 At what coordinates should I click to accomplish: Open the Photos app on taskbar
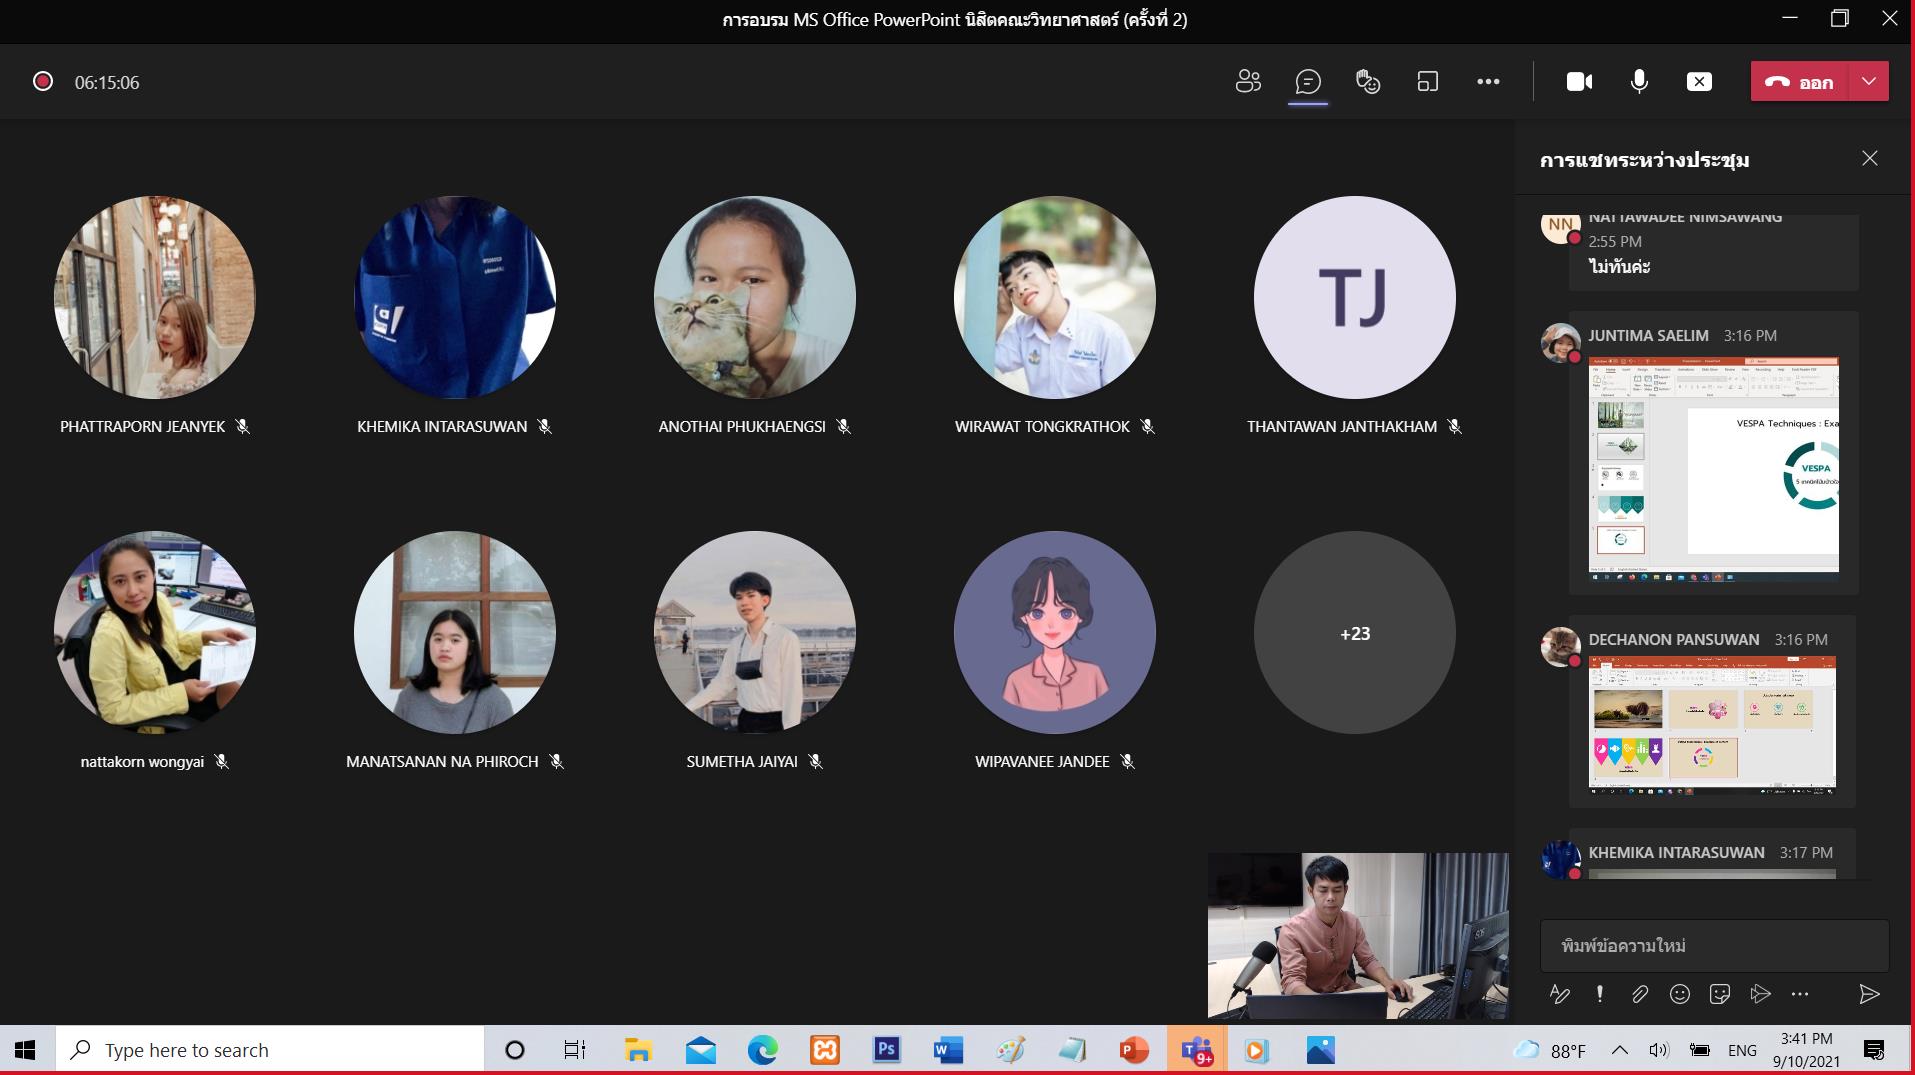1320,1050
